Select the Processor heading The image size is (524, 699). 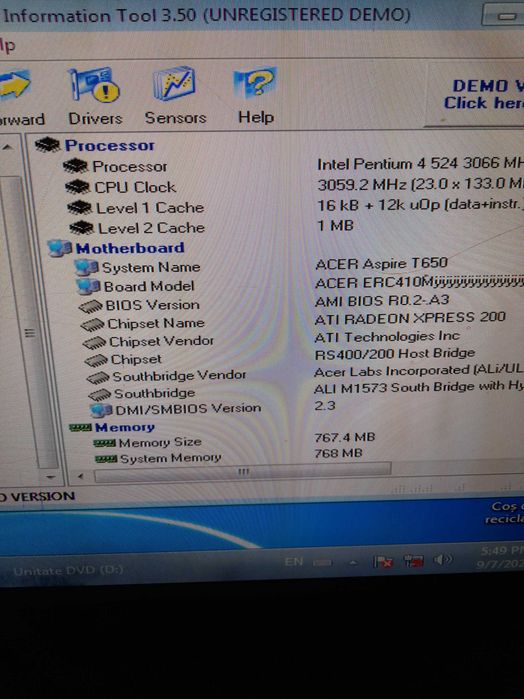(x=110, y=145)
